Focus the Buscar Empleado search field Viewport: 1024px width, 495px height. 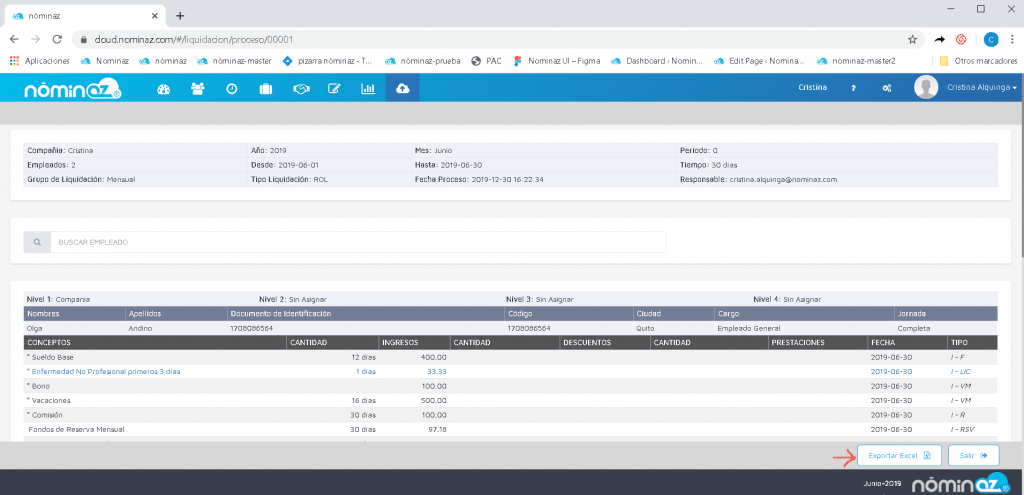click(358, 242)
